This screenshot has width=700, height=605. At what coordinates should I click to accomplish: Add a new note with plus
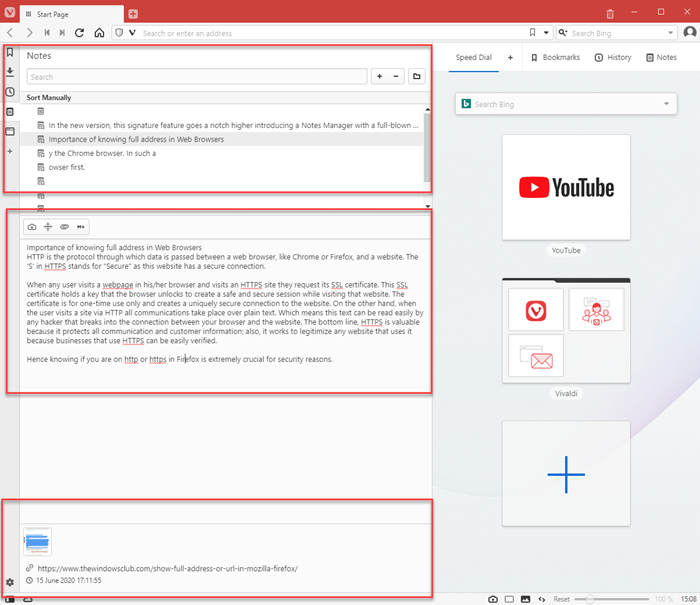[379, 76]
